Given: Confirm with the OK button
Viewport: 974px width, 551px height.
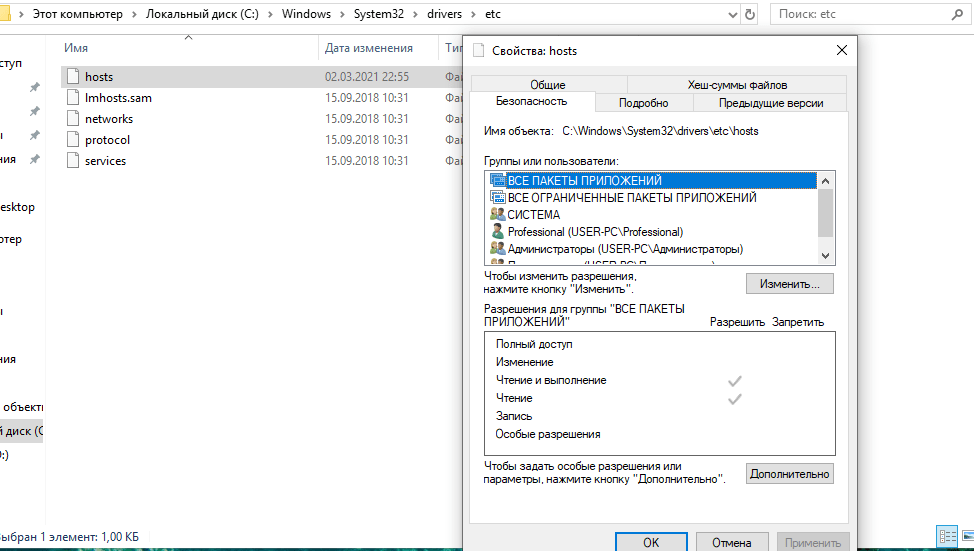Looking at the screenshot, I should pos(651,542).
